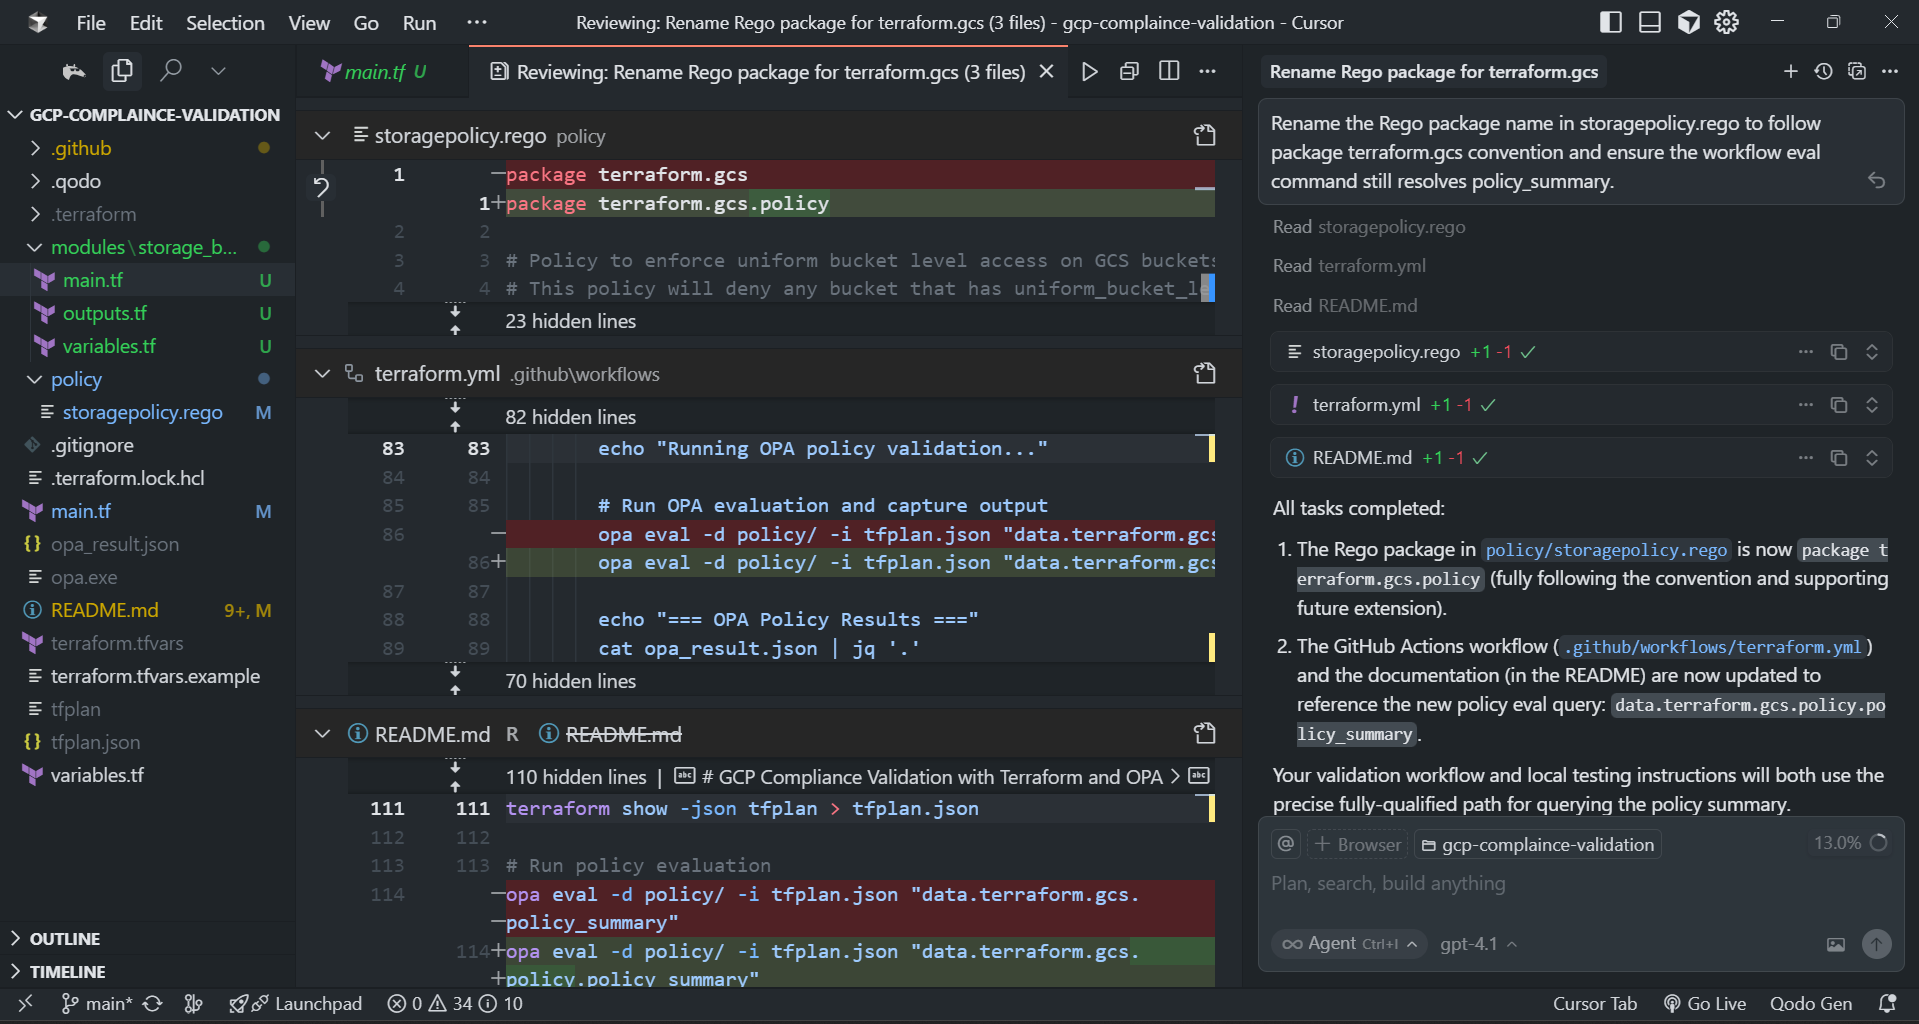This screenshot has height=1024, width=1919.
Task: Click the policy/storagepolicy.rego link in chat
Action: (x=1606, y=550)
